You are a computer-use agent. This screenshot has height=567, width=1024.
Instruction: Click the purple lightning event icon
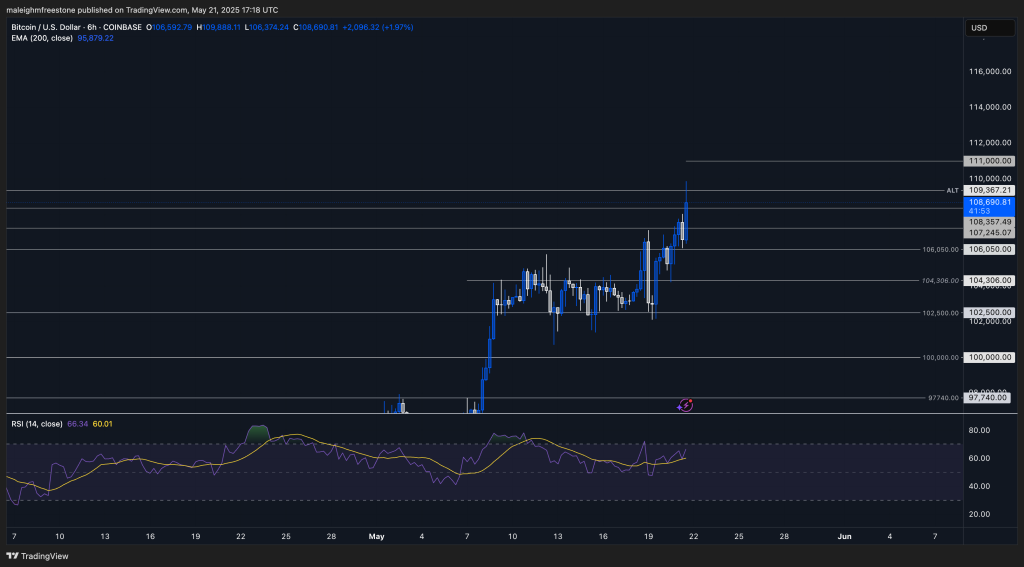(685, 405)
